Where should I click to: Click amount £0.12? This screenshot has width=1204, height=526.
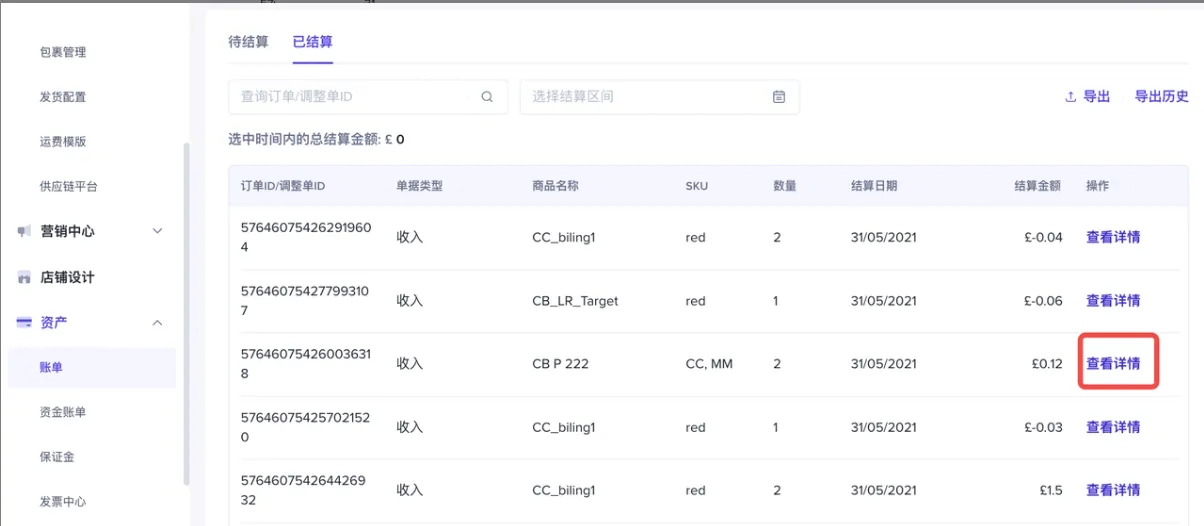pyautogui.click(x=1047, y=364)
